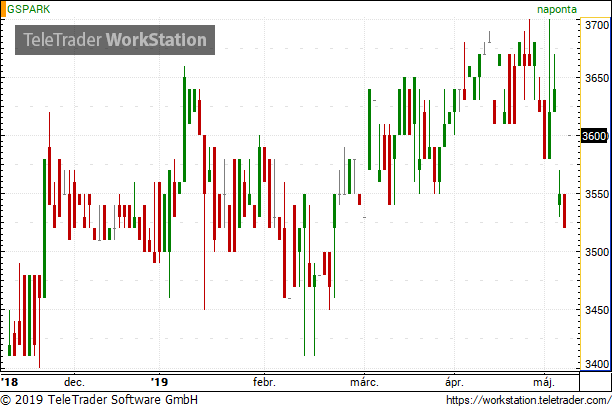Click the 'febr.' month label on time axis
612x409 pixels.
point(264,382)
